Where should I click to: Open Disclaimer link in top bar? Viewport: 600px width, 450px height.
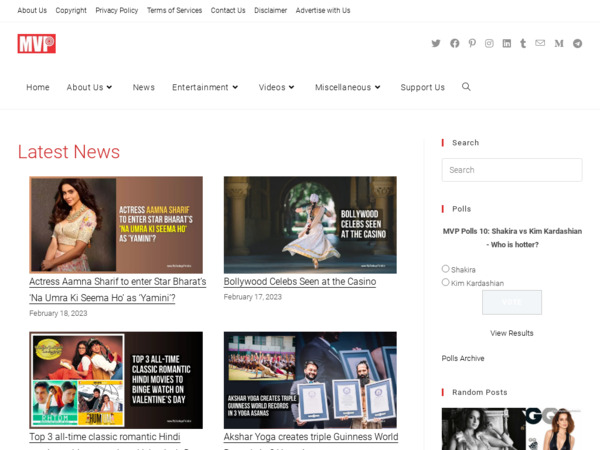(271, 10)
